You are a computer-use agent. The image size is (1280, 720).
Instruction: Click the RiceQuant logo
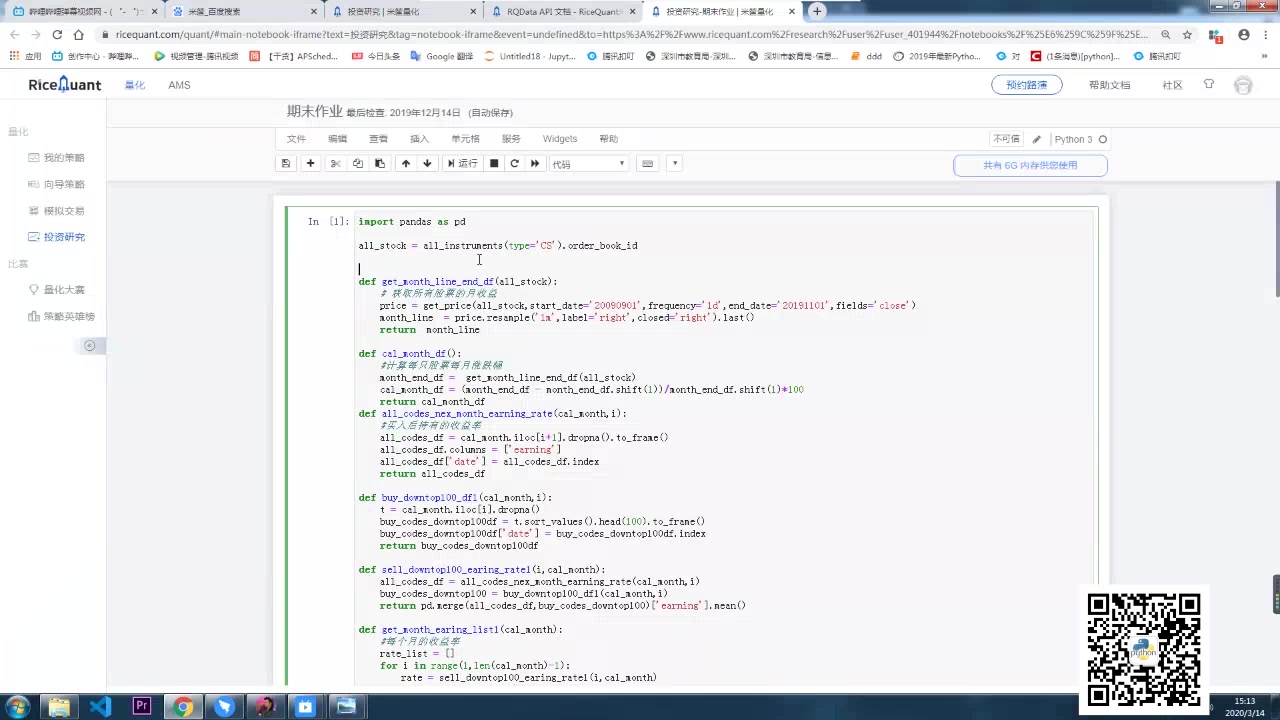click(65, 85)
